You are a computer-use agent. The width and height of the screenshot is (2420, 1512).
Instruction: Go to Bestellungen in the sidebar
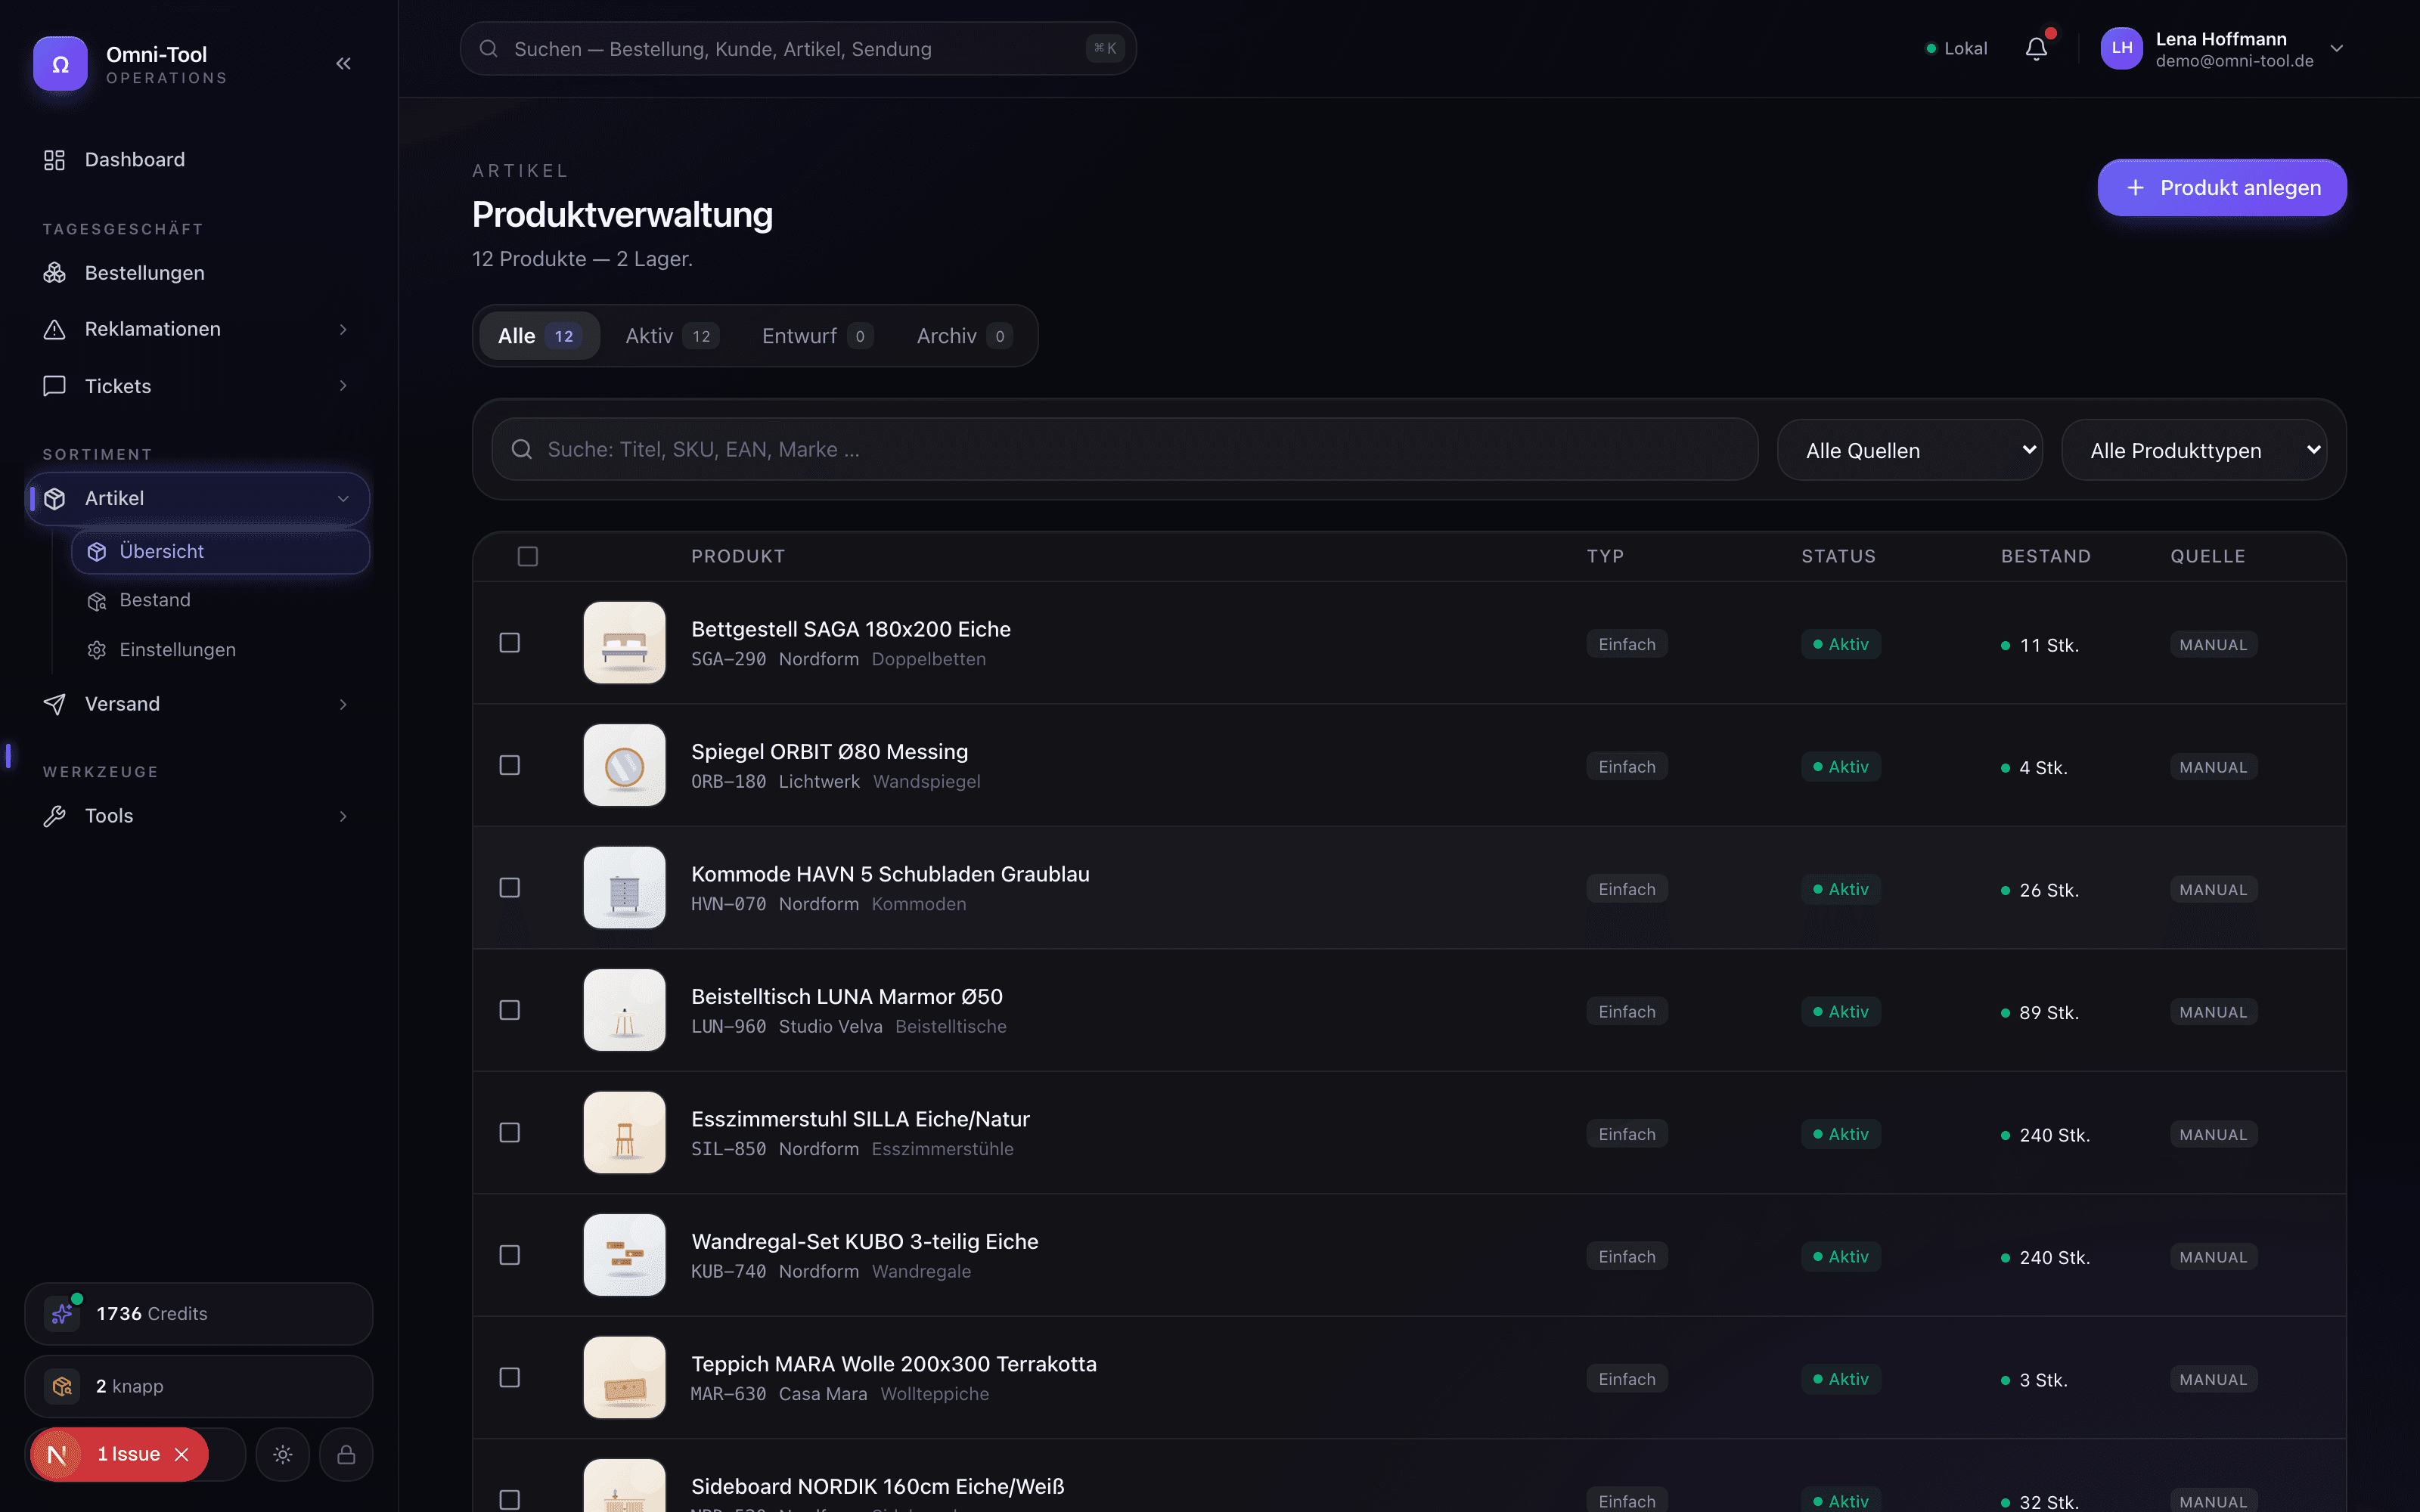[198, 273]
